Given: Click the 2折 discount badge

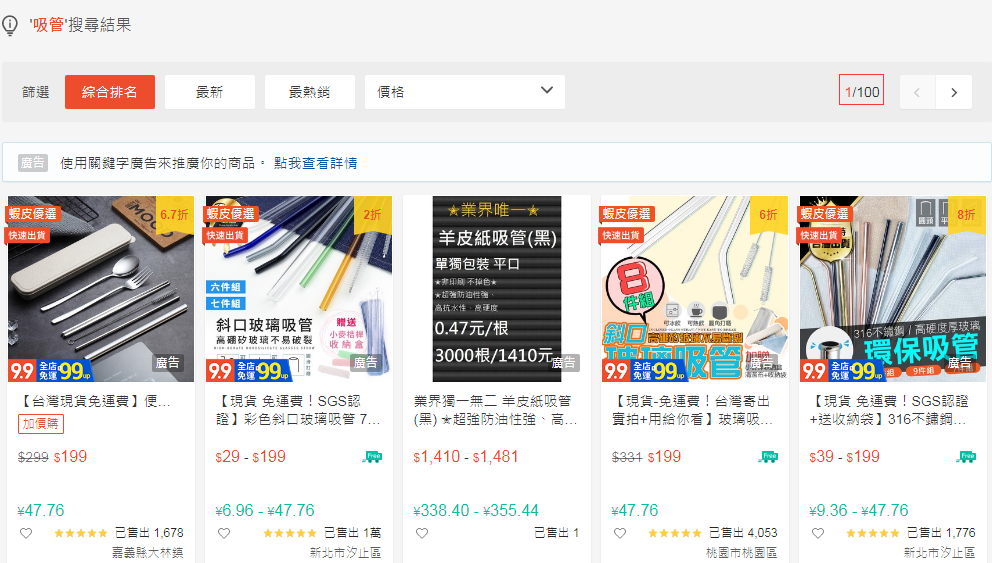Looking at the screenshot, I should pyautogui.click(x=373, y=215).
